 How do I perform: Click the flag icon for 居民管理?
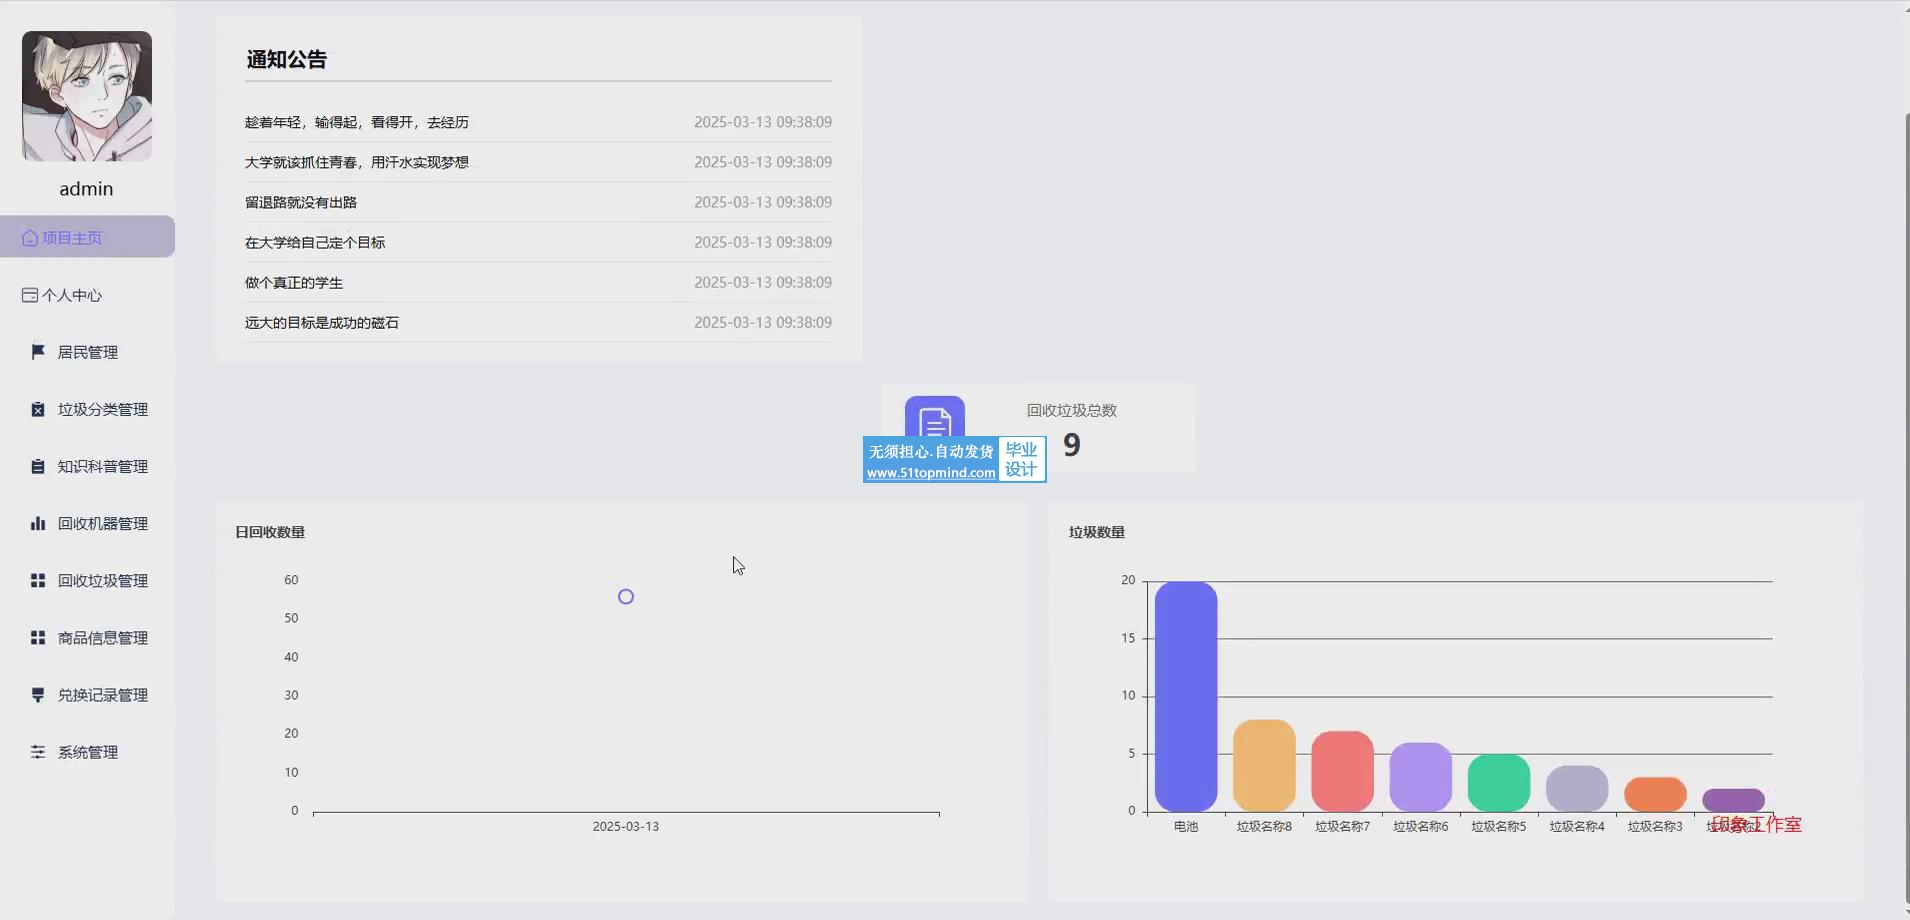pos(38,352)
